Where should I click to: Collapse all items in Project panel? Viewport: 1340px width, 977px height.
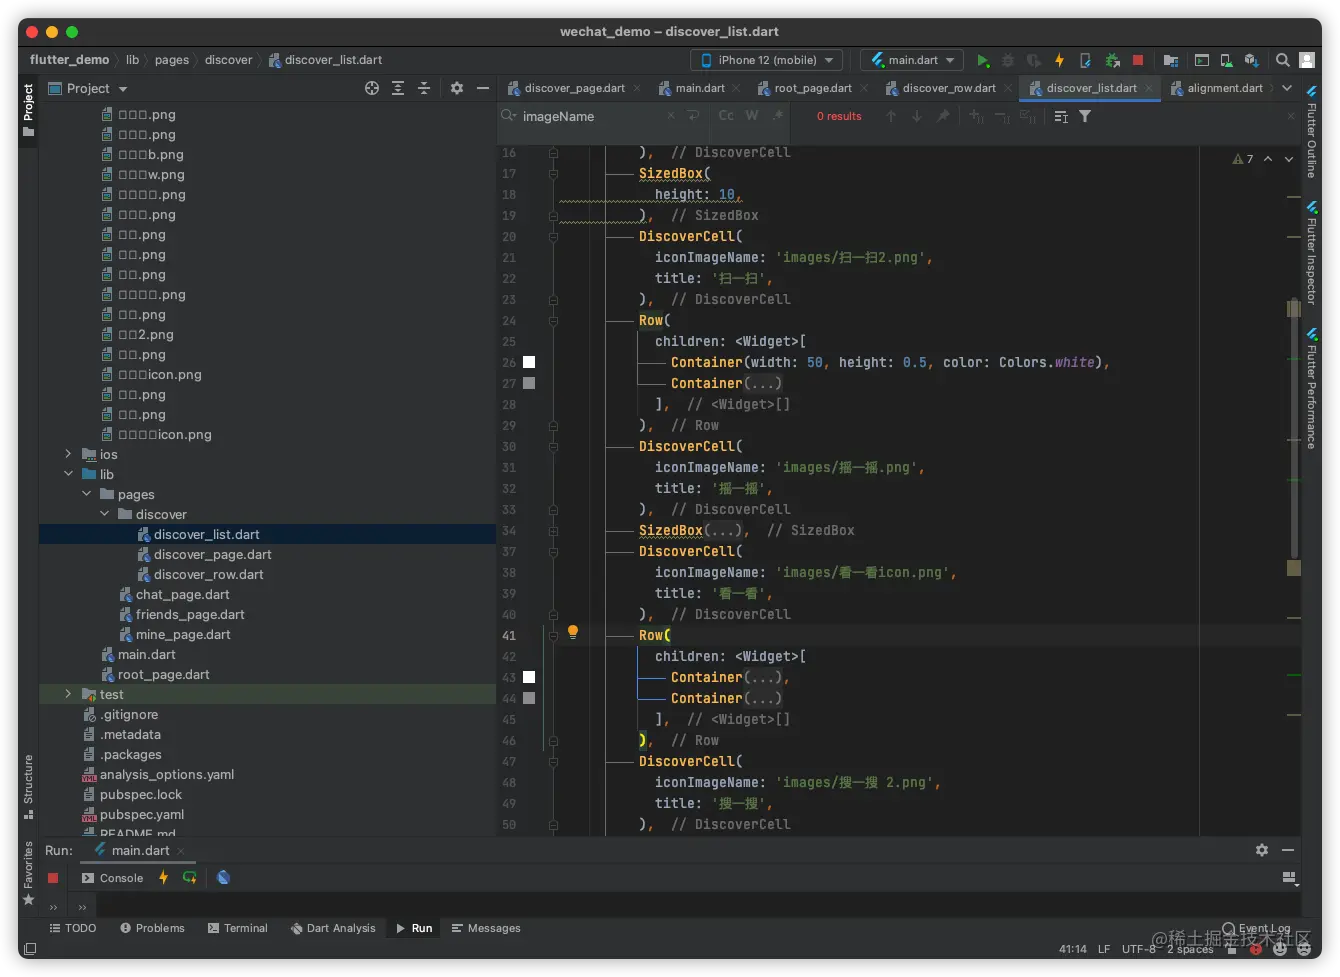click(424, 88)
